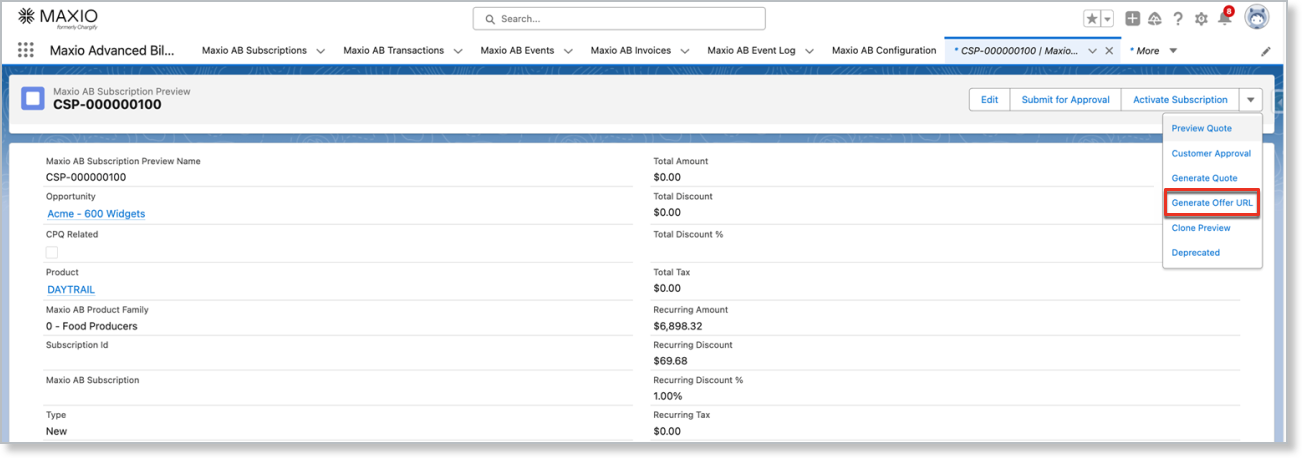Screen dimensions: 1302x458
Task: Open the Acme - 600 Widgets opportunity link
Action: pos(96,214)
